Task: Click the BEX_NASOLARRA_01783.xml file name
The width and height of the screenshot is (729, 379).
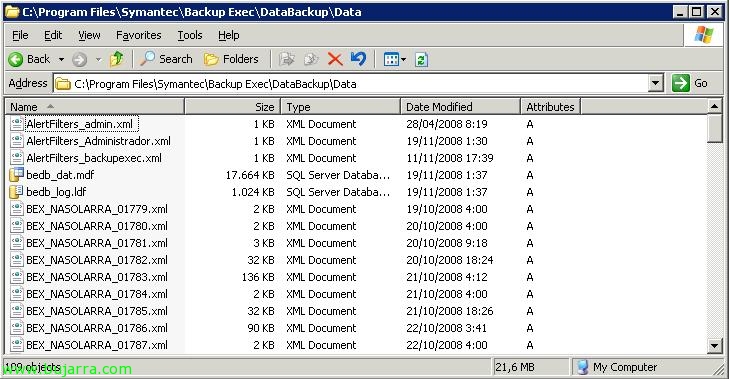Action: (97, 277)
